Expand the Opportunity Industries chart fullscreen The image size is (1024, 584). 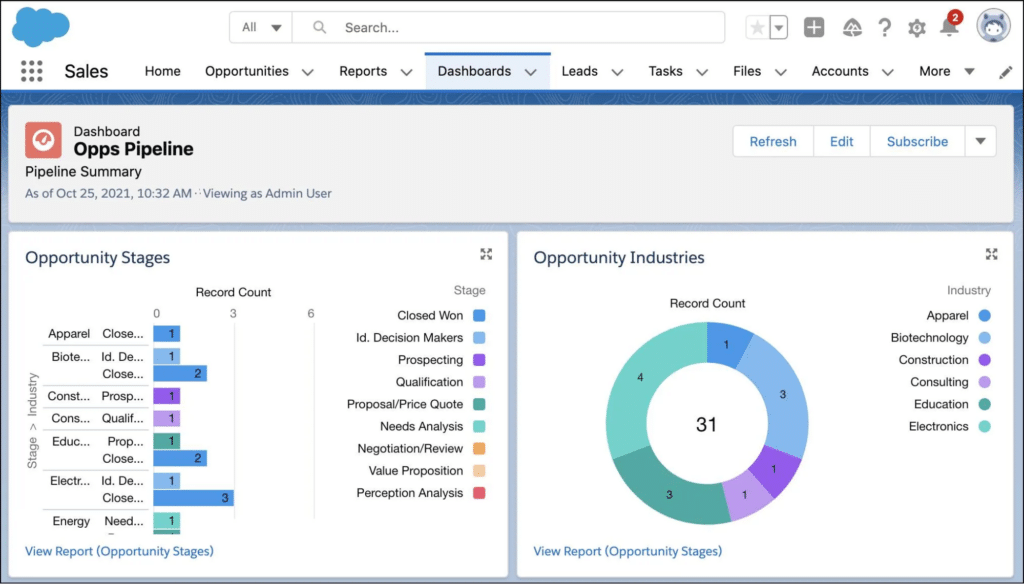991,254
